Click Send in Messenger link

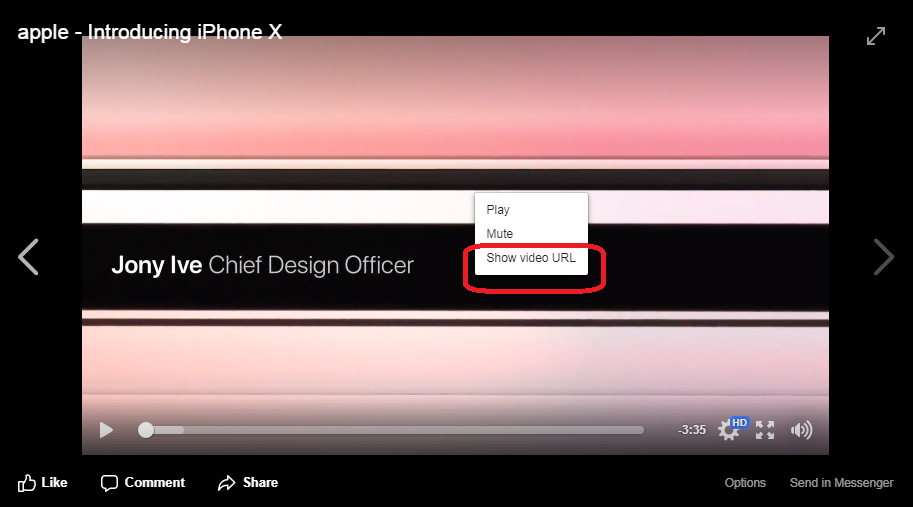click(841, 483)
